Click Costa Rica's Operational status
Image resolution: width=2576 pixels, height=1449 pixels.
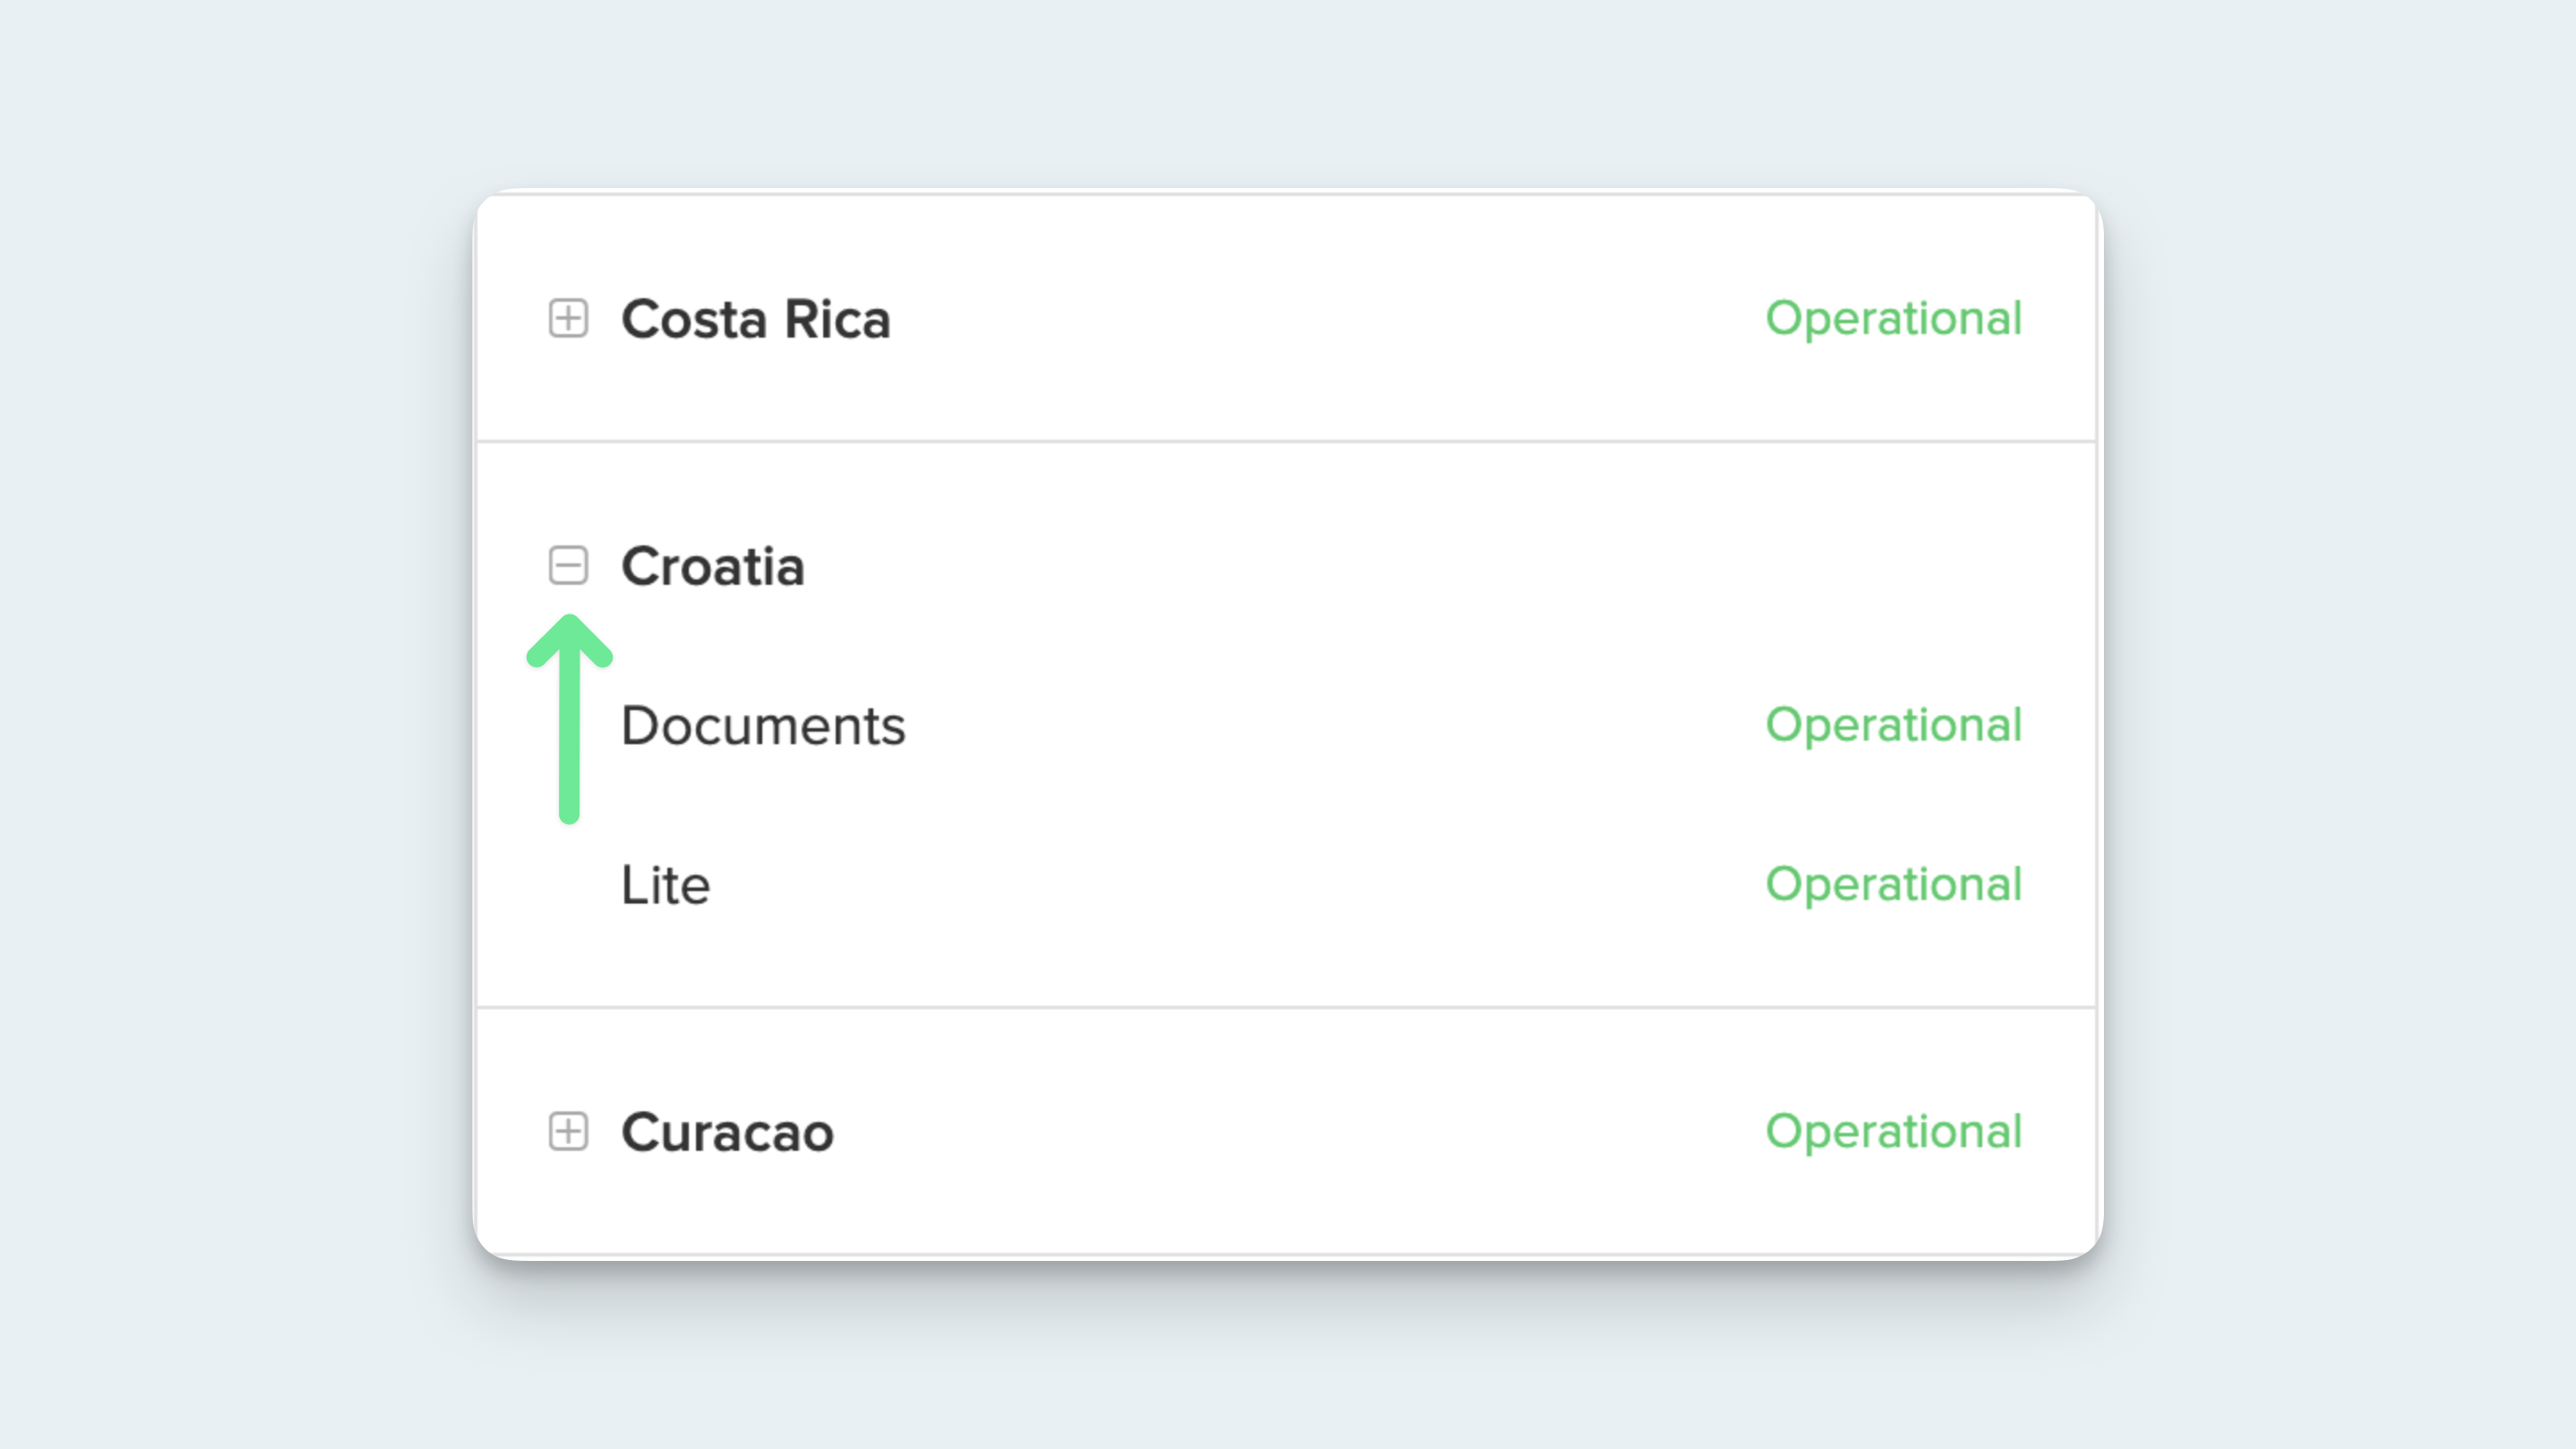[1893, 319]
